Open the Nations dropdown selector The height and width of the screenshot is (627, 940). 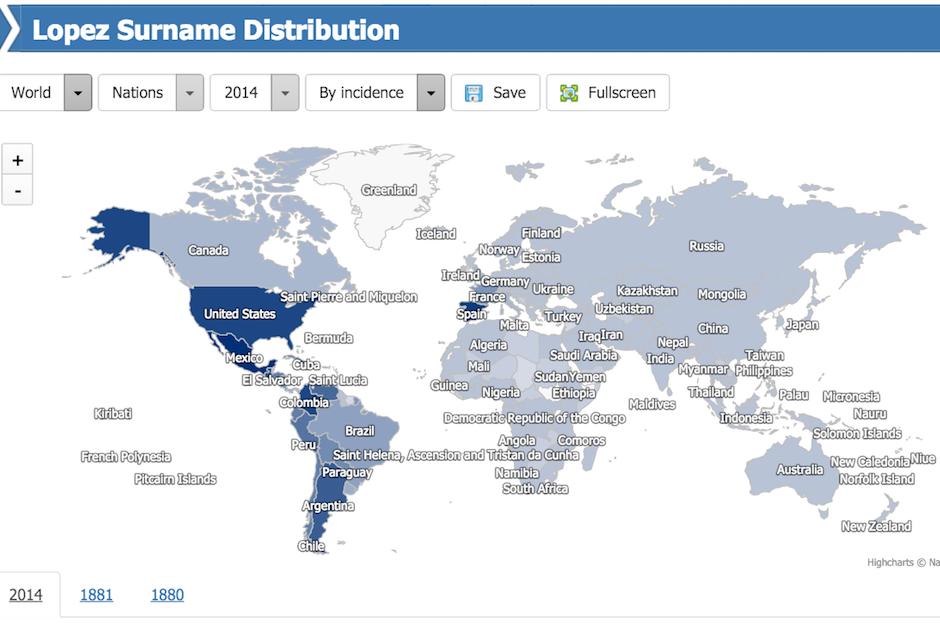point(189,92)
